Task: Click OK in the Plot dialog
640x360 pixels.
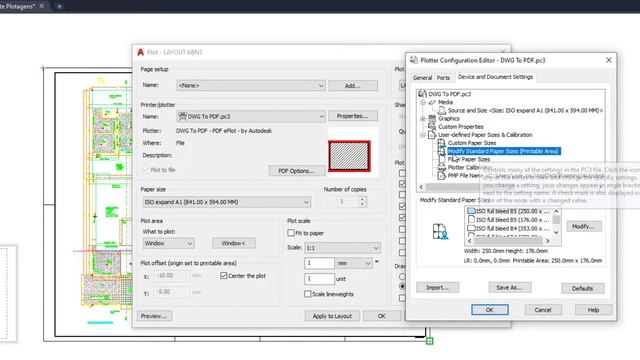Action: (x=382, y=316)
